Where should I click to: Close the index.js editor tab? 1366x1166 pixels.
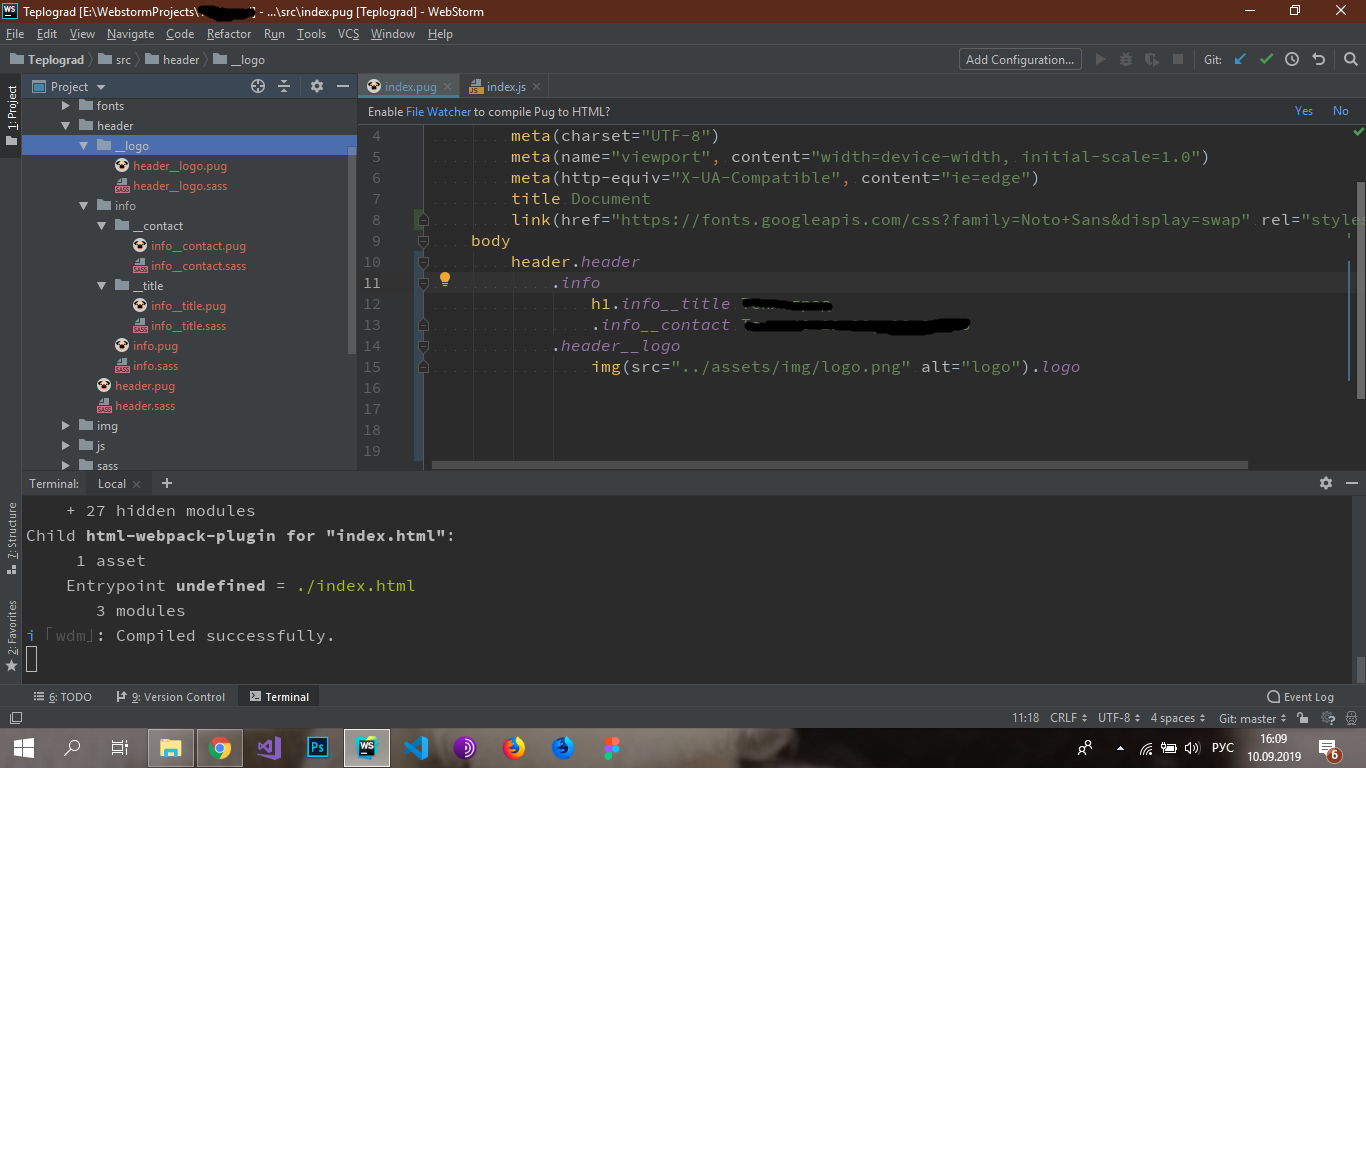536,87
